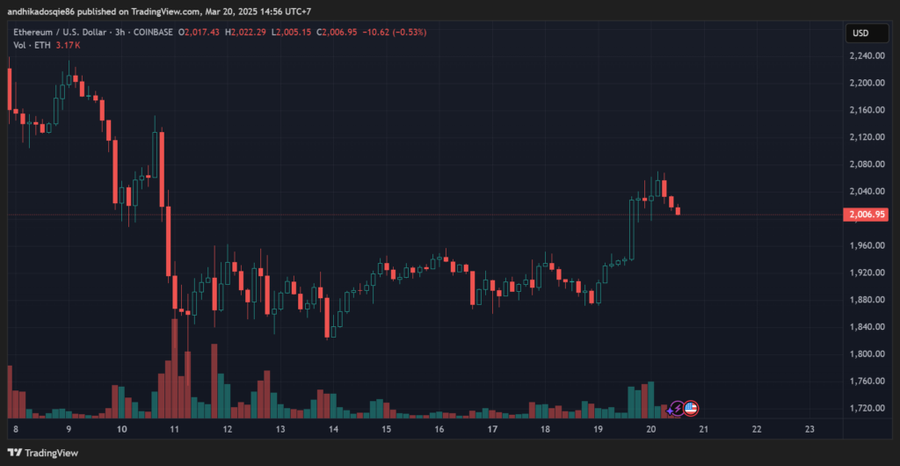Click the 2,160.00 price axis label
Viewport: 900px width, 466px height.
tap(866, 110)
